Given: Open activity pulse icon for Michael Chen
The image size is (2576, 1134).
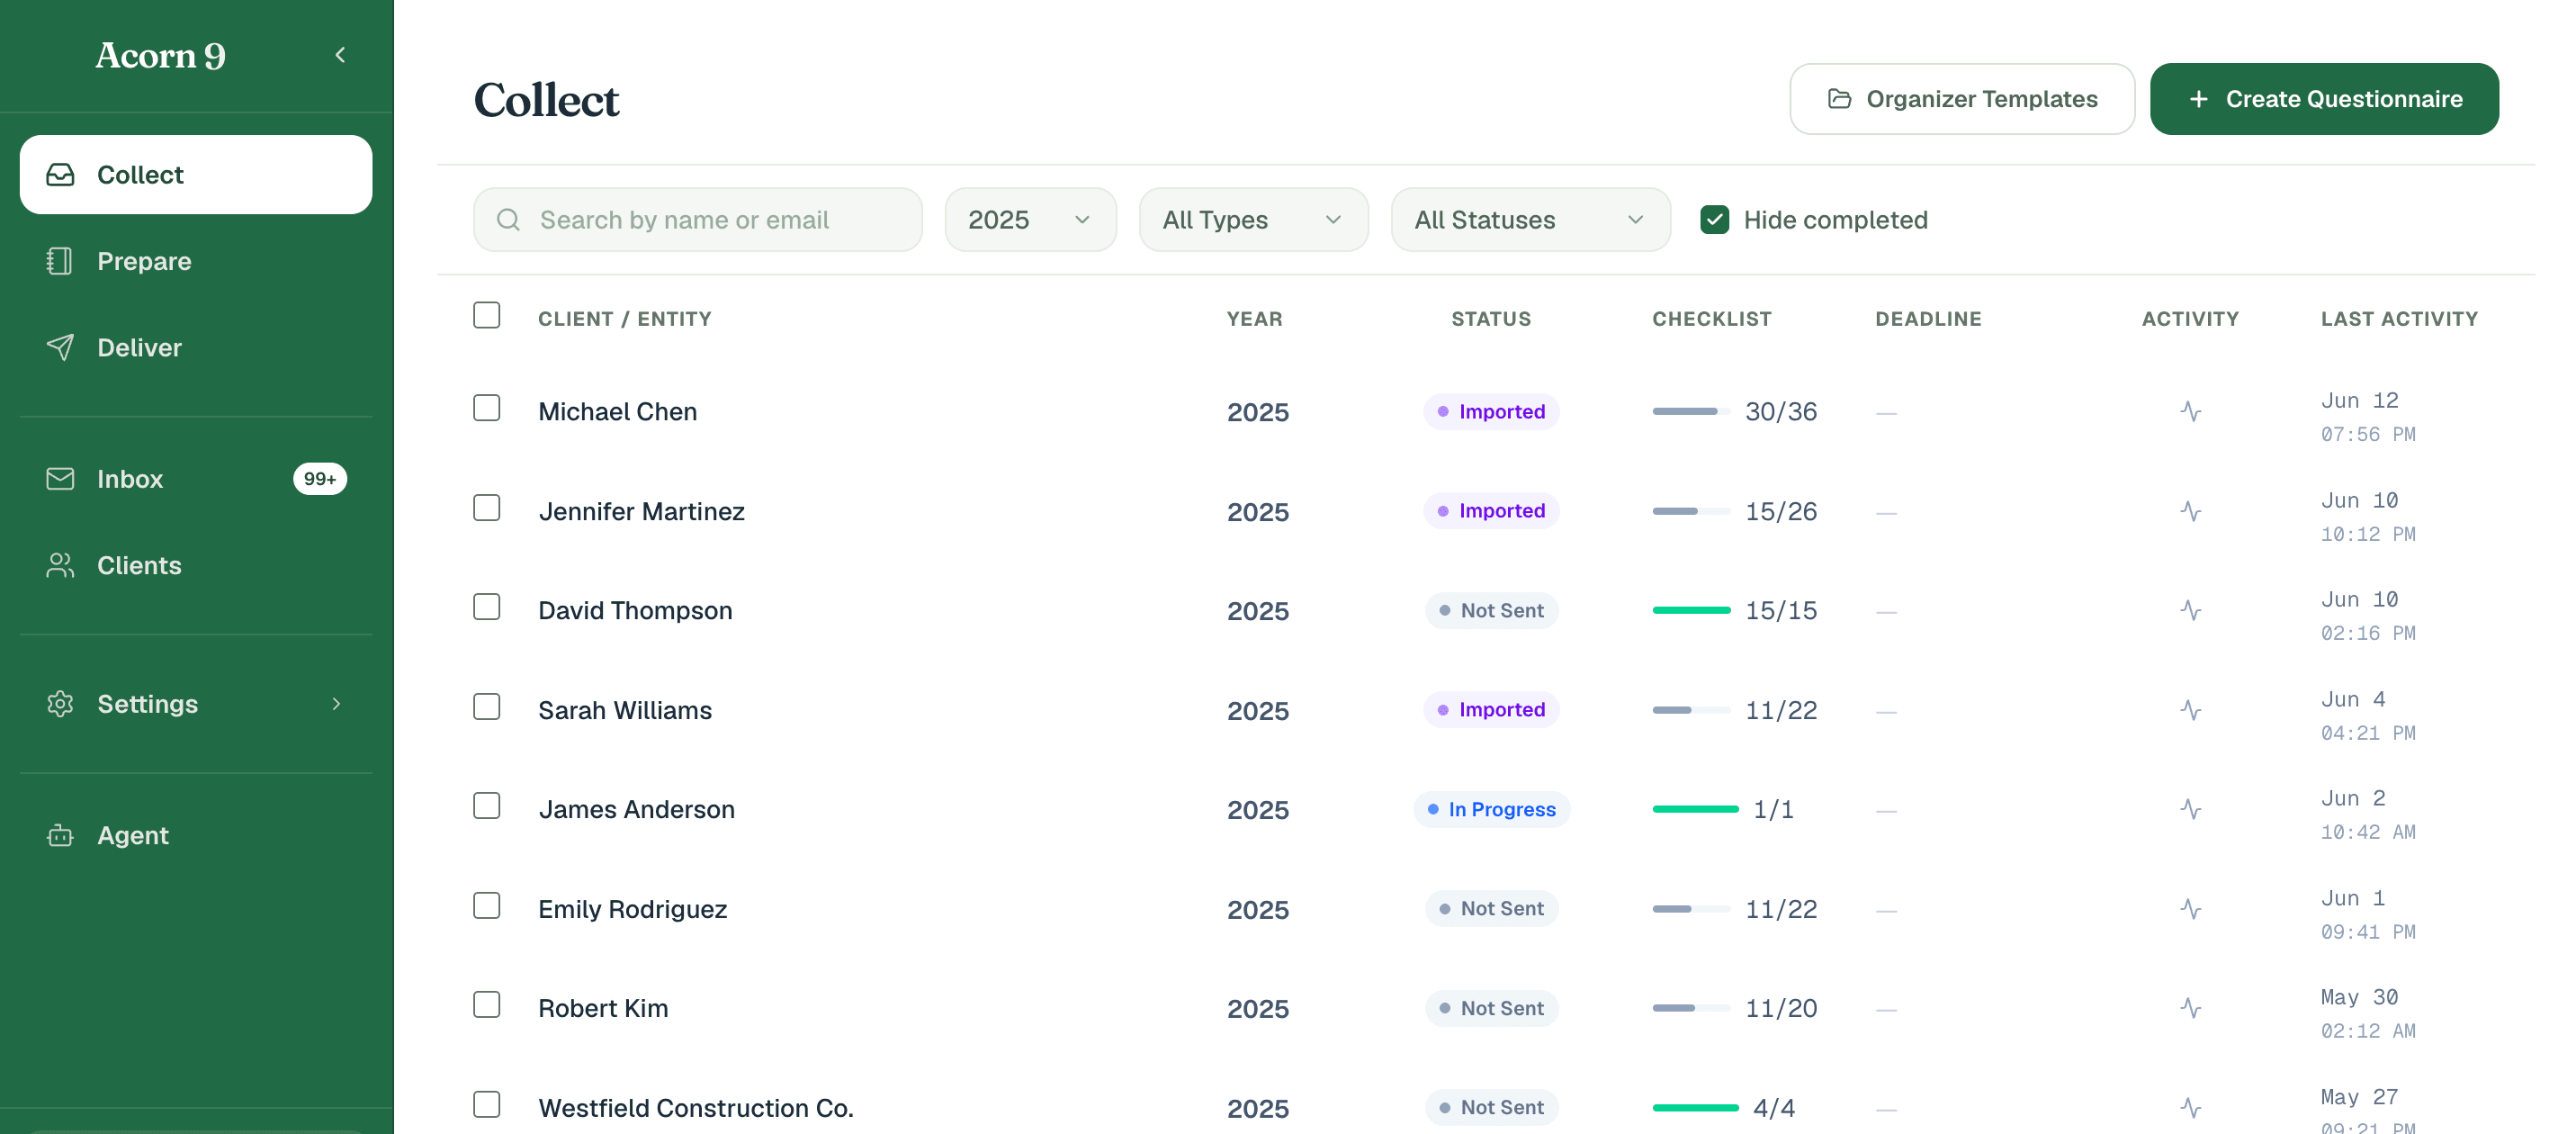Looking at the screenshot, I should pos(2190,411).
